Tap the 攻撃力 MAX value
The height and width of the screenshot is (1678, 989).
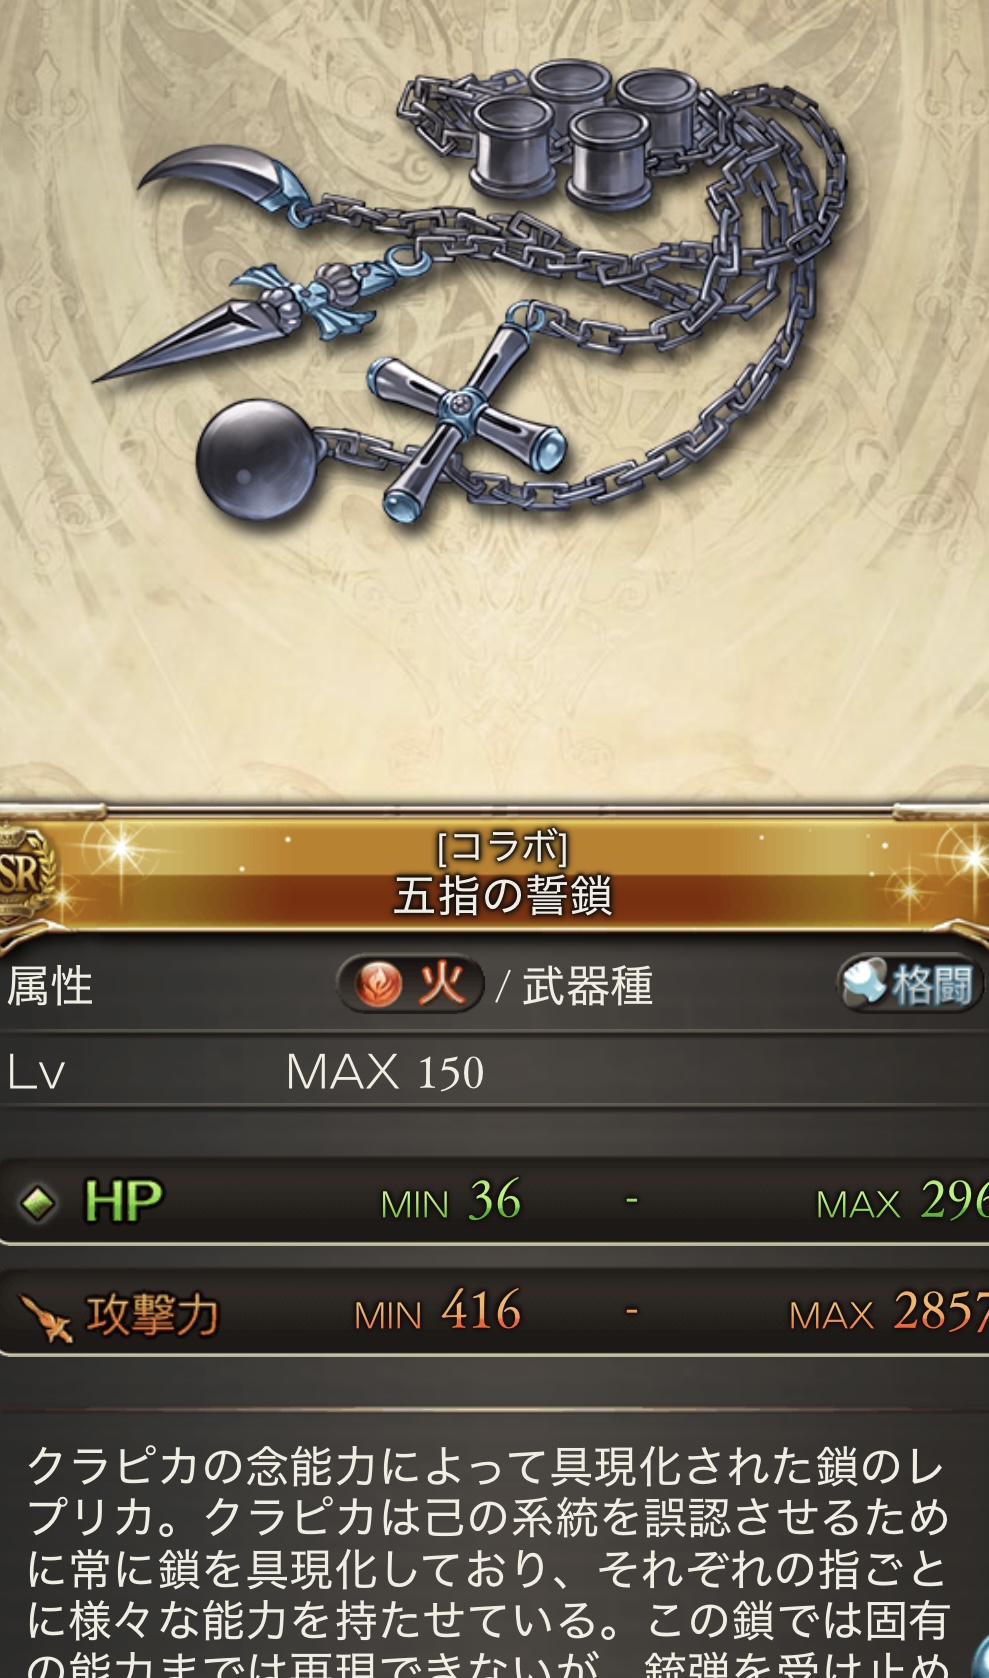tap(888, 1311)
